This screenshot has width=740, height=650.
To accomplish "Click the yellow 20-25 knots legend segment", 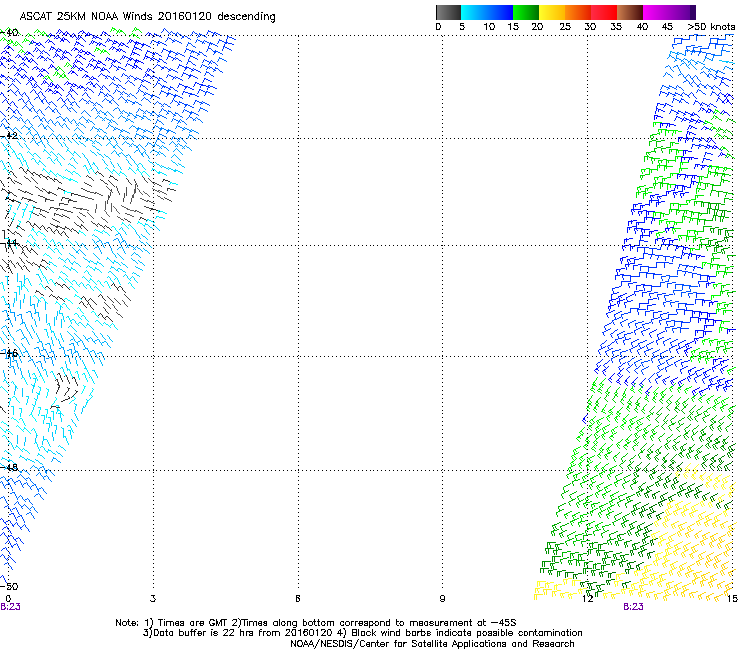I will tap(552, 12).
